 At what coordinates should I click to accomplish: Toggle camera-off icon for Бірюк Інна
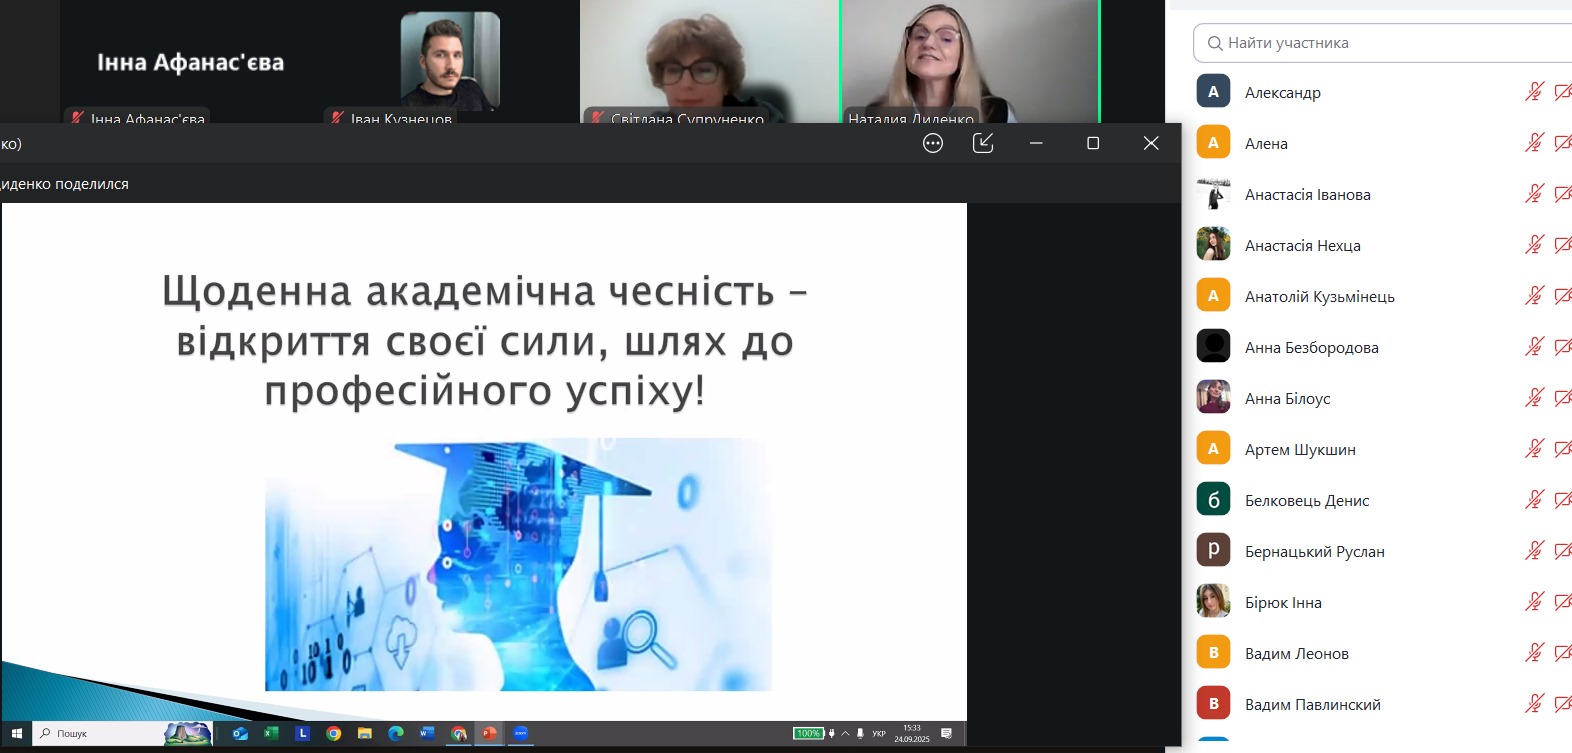[x=1562, y=602]
